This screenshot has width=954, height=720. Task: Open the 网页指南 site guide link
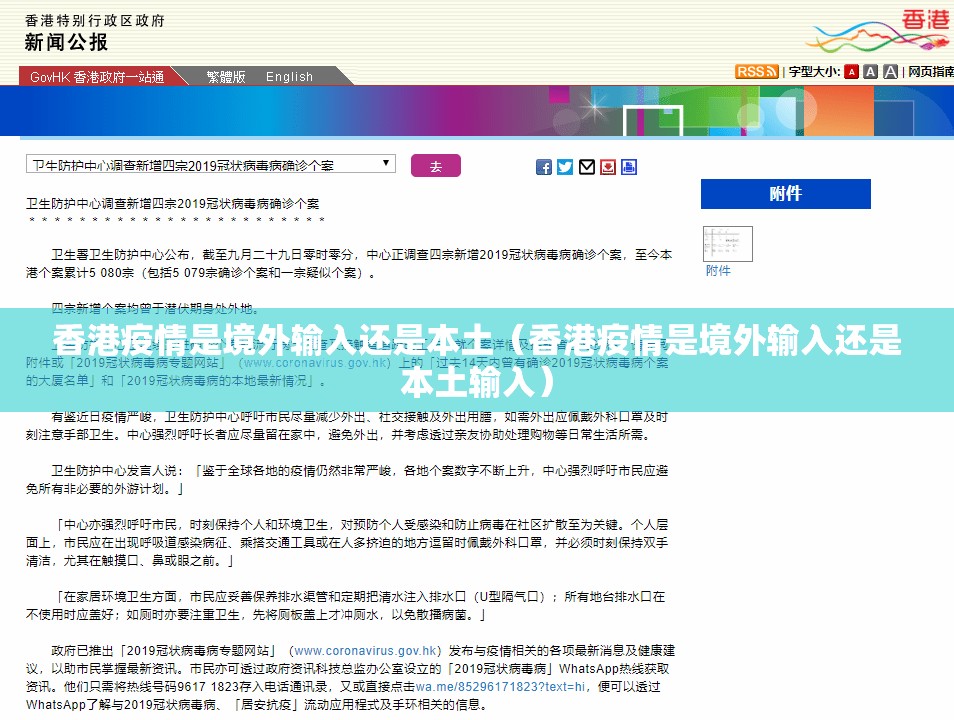pos(931,72)
